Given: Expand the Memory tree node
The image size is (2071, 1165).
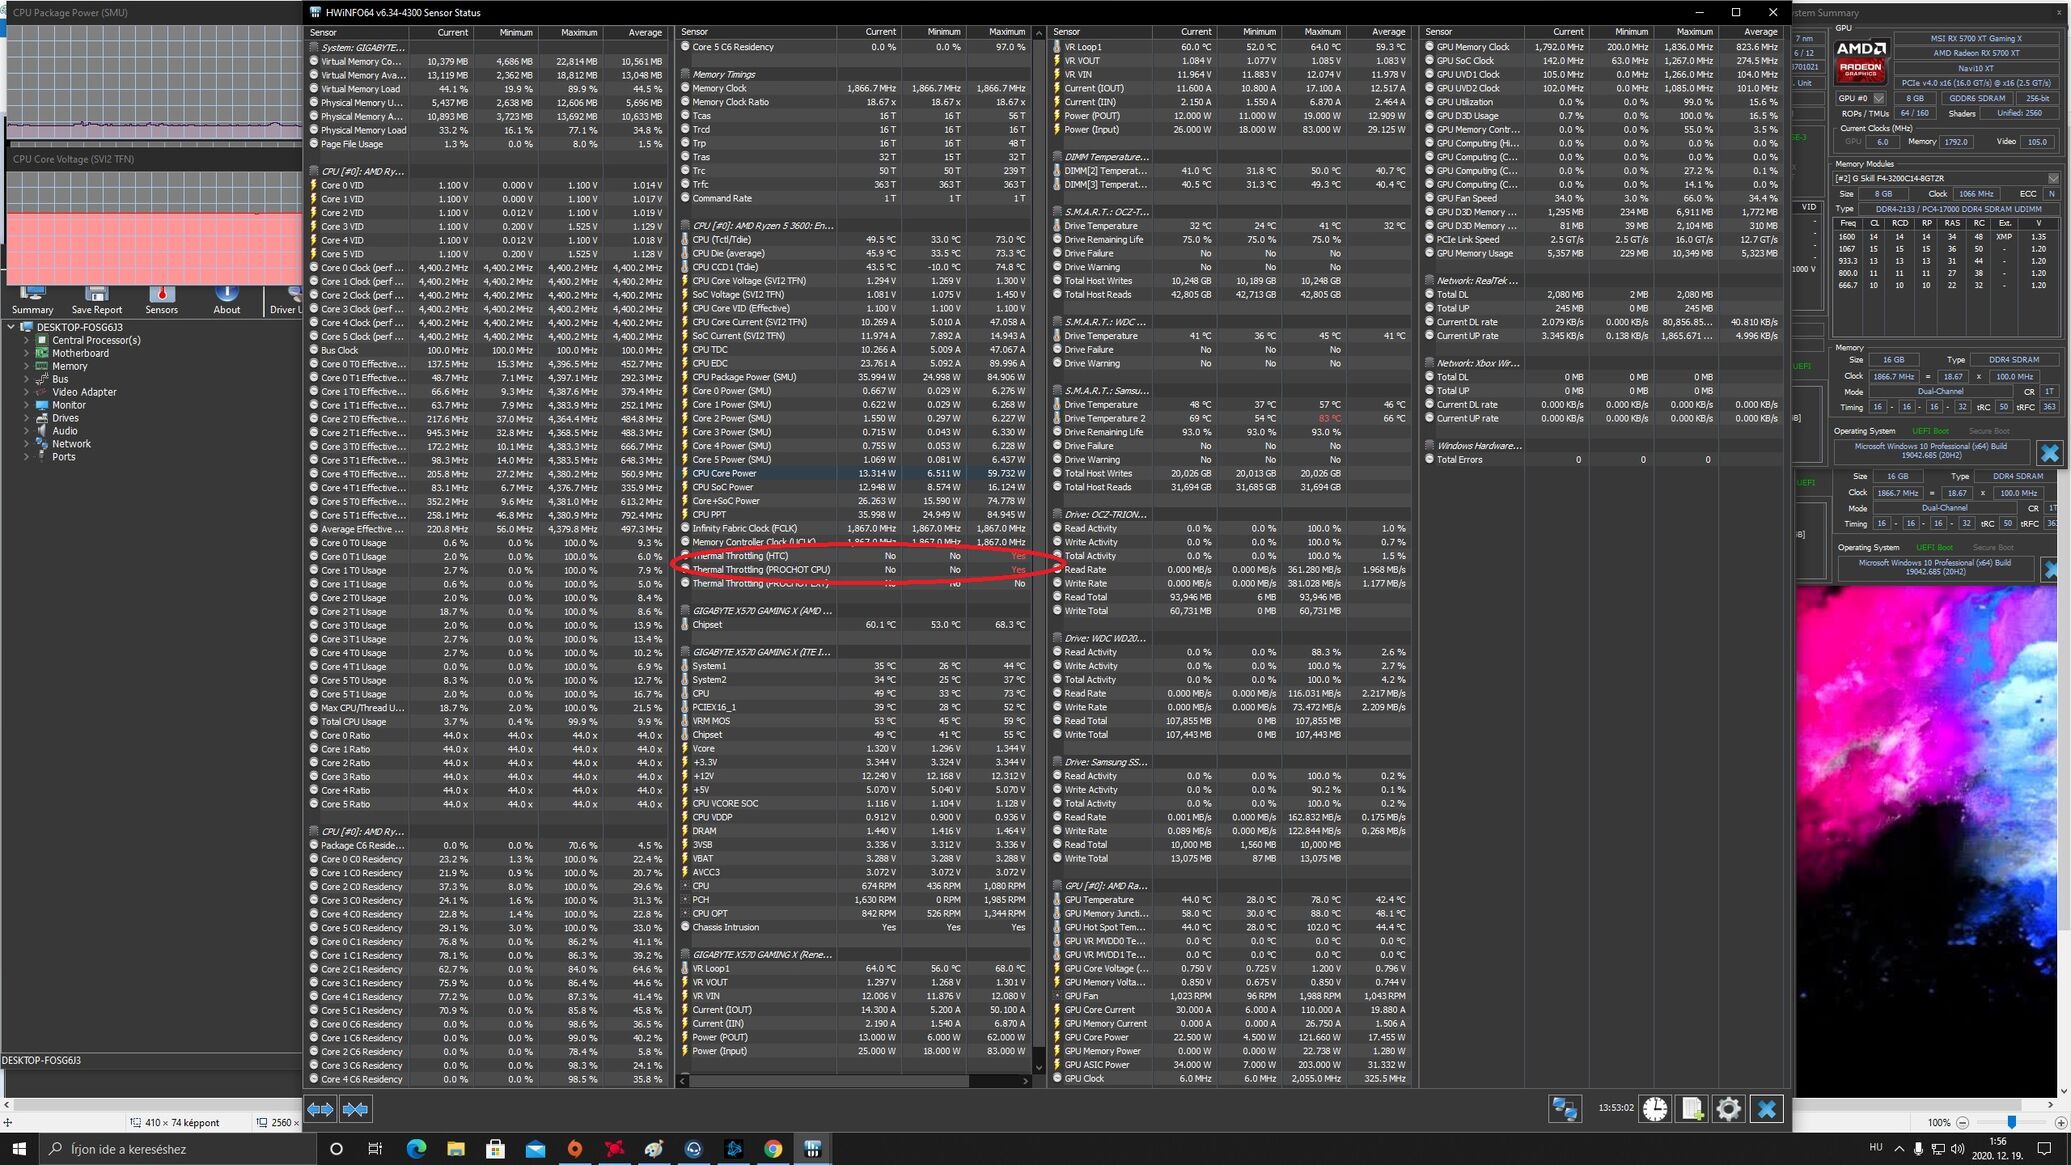Looking at the screenshot, I should 26,366.
